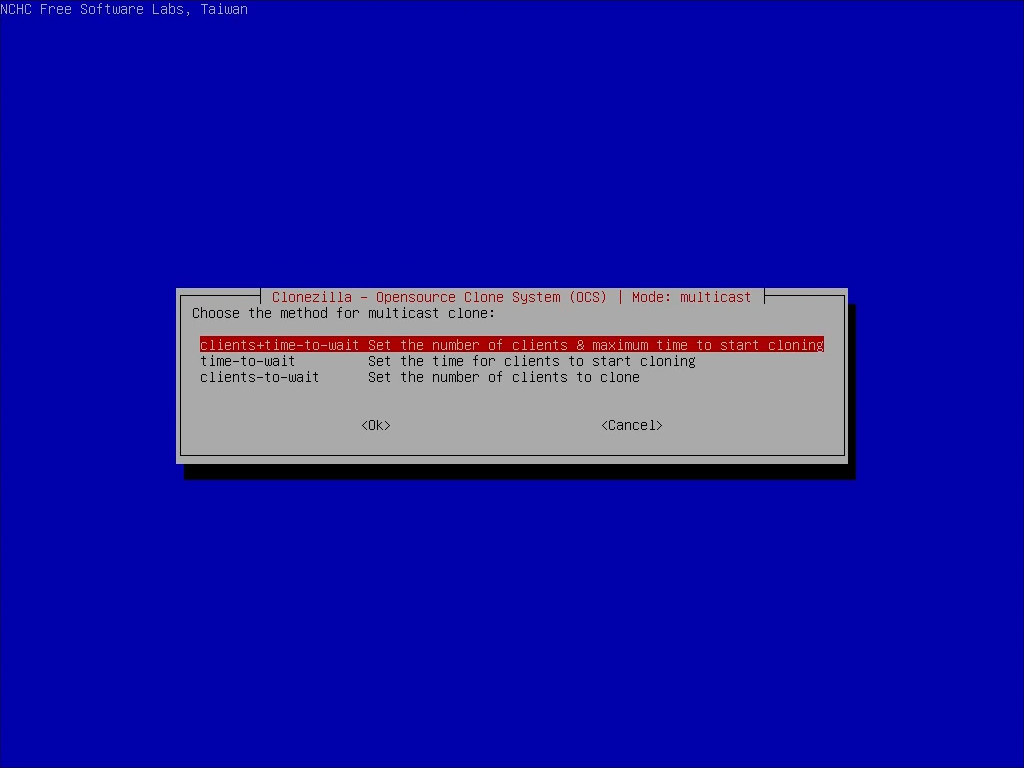Click the word Clonezilla in dialog title
Image resolution: width=1024 pixels, height=768 pixels.
click(x=311, y=297)
